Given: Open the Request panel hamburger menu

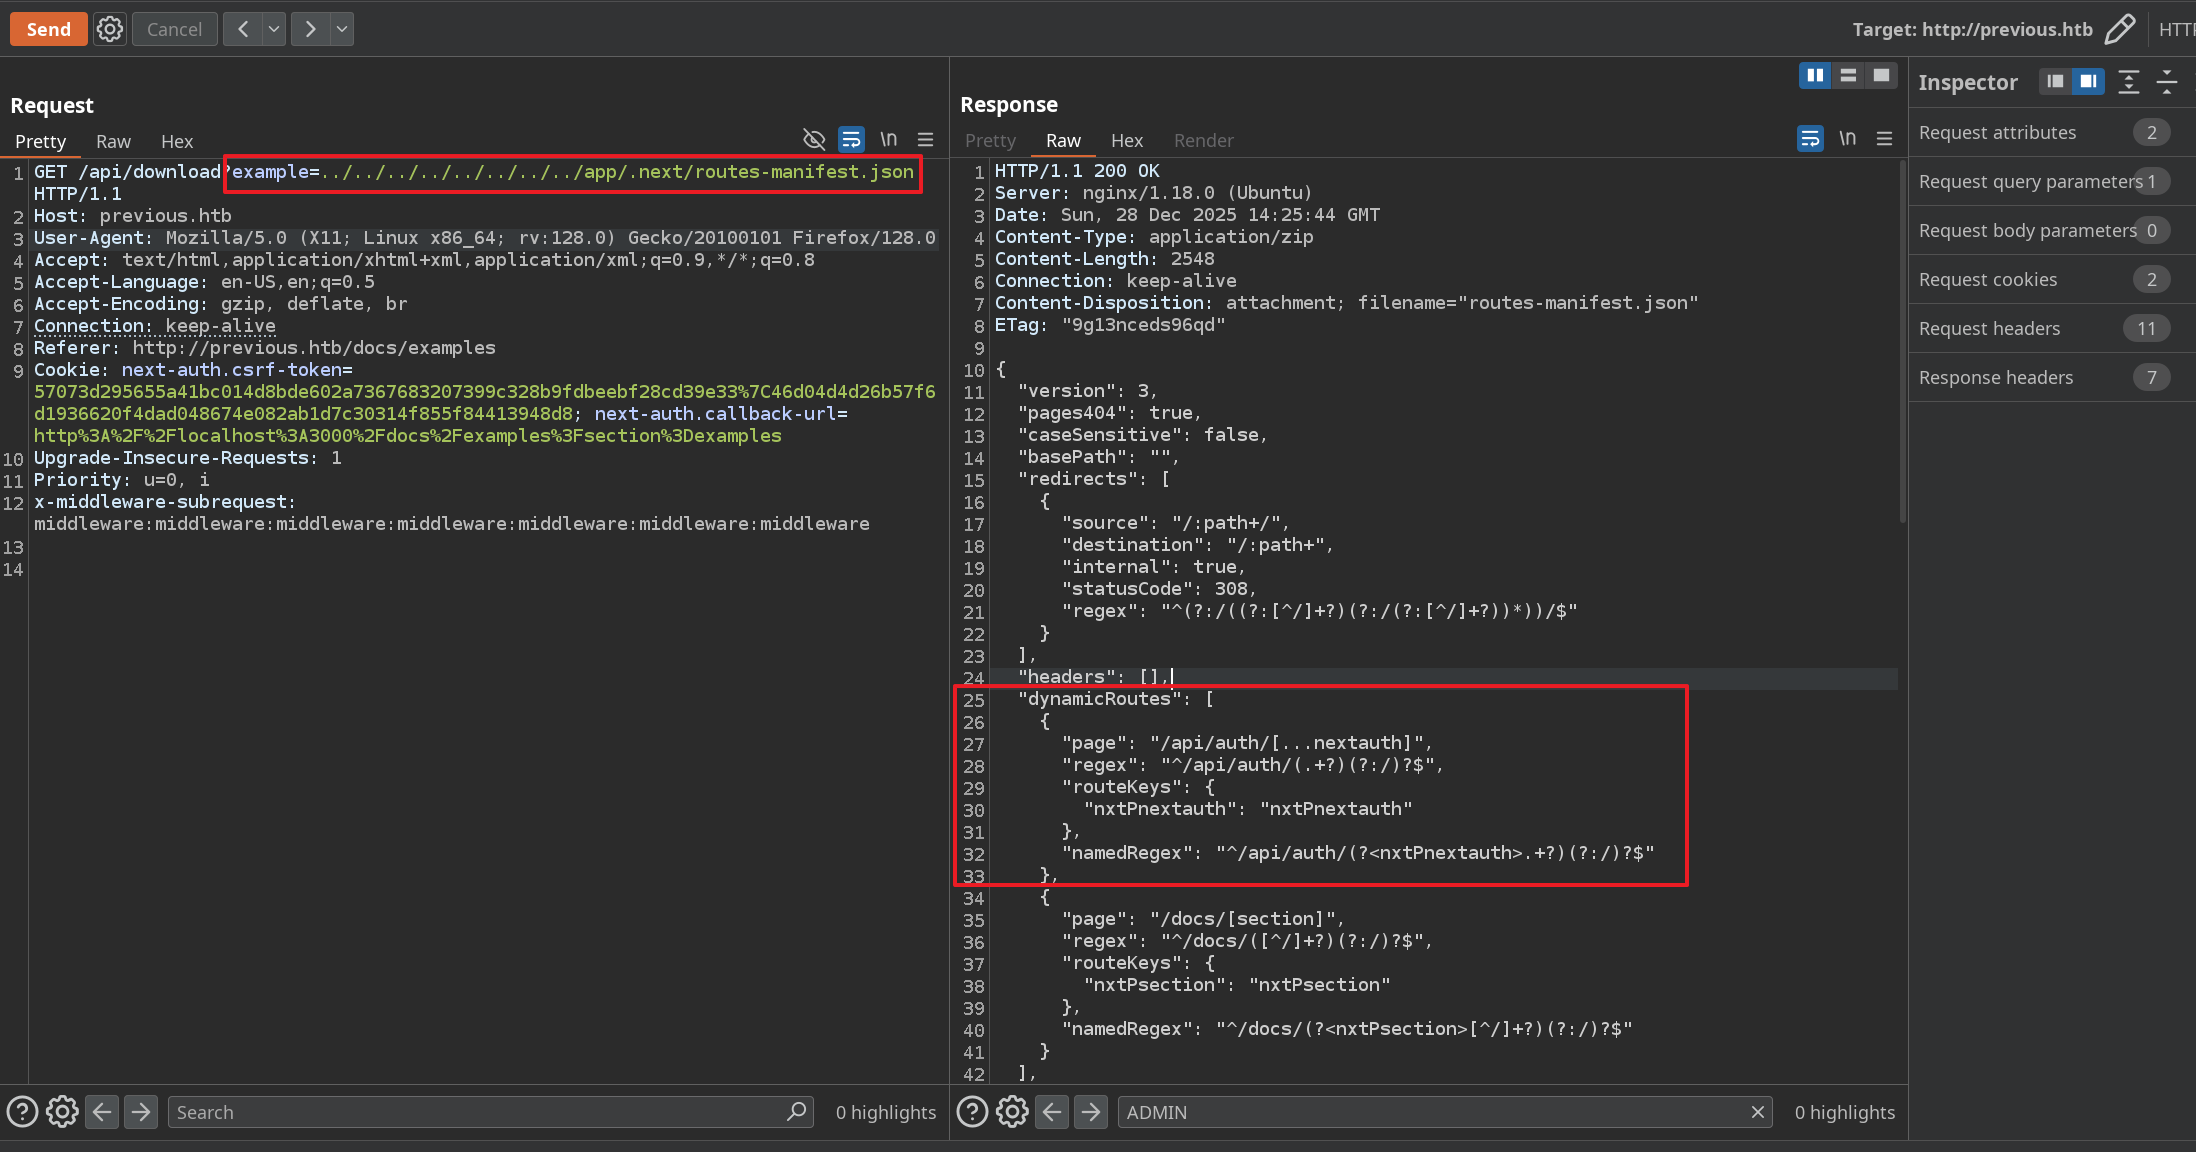Looking at the screenshot, I should tap(926, 139).
